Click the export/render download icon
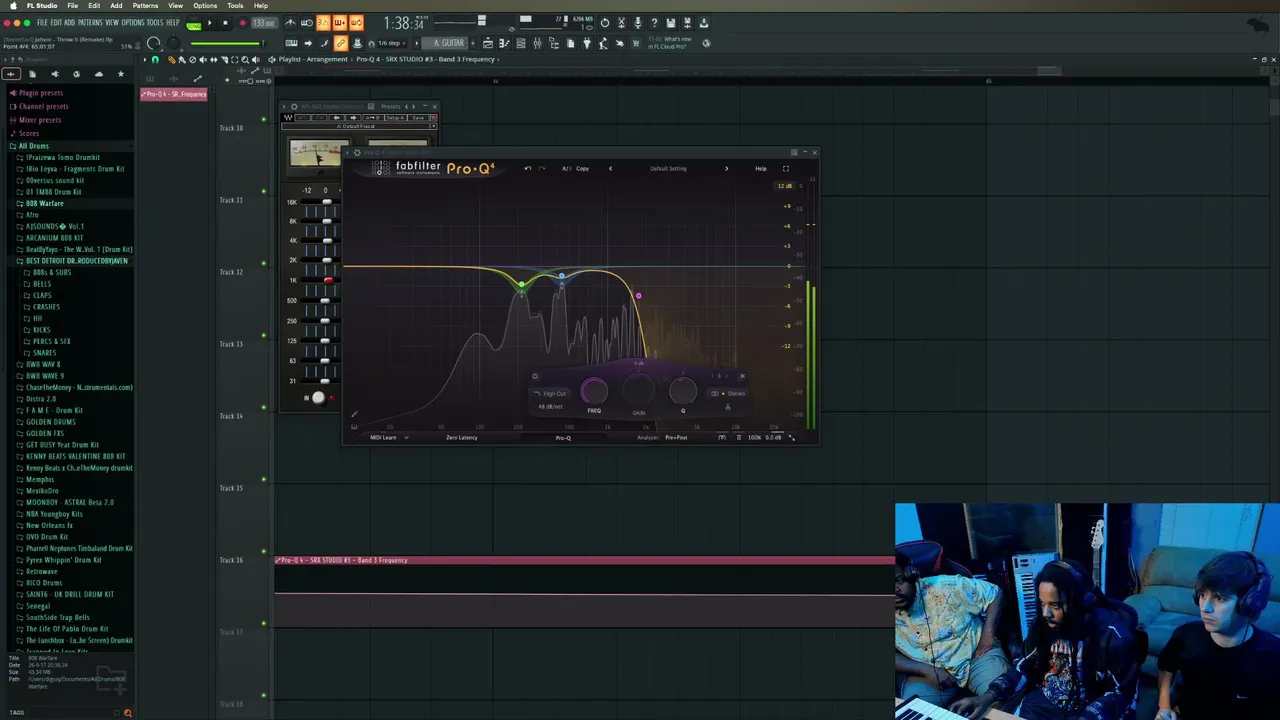 (x=703, y=23)
